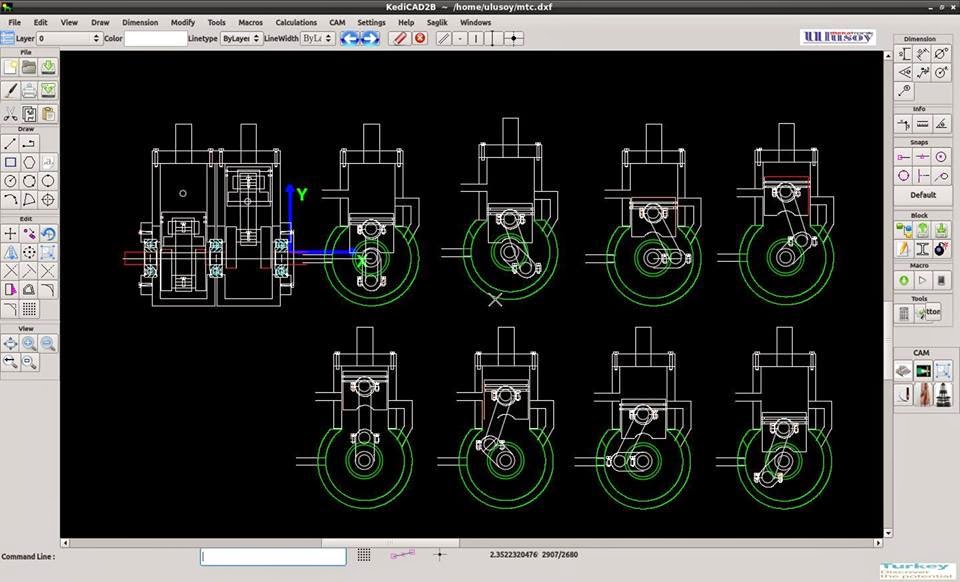Select the mirror tool in Edit
Viewport: 960px width, 582px height.
coord(10,252)
